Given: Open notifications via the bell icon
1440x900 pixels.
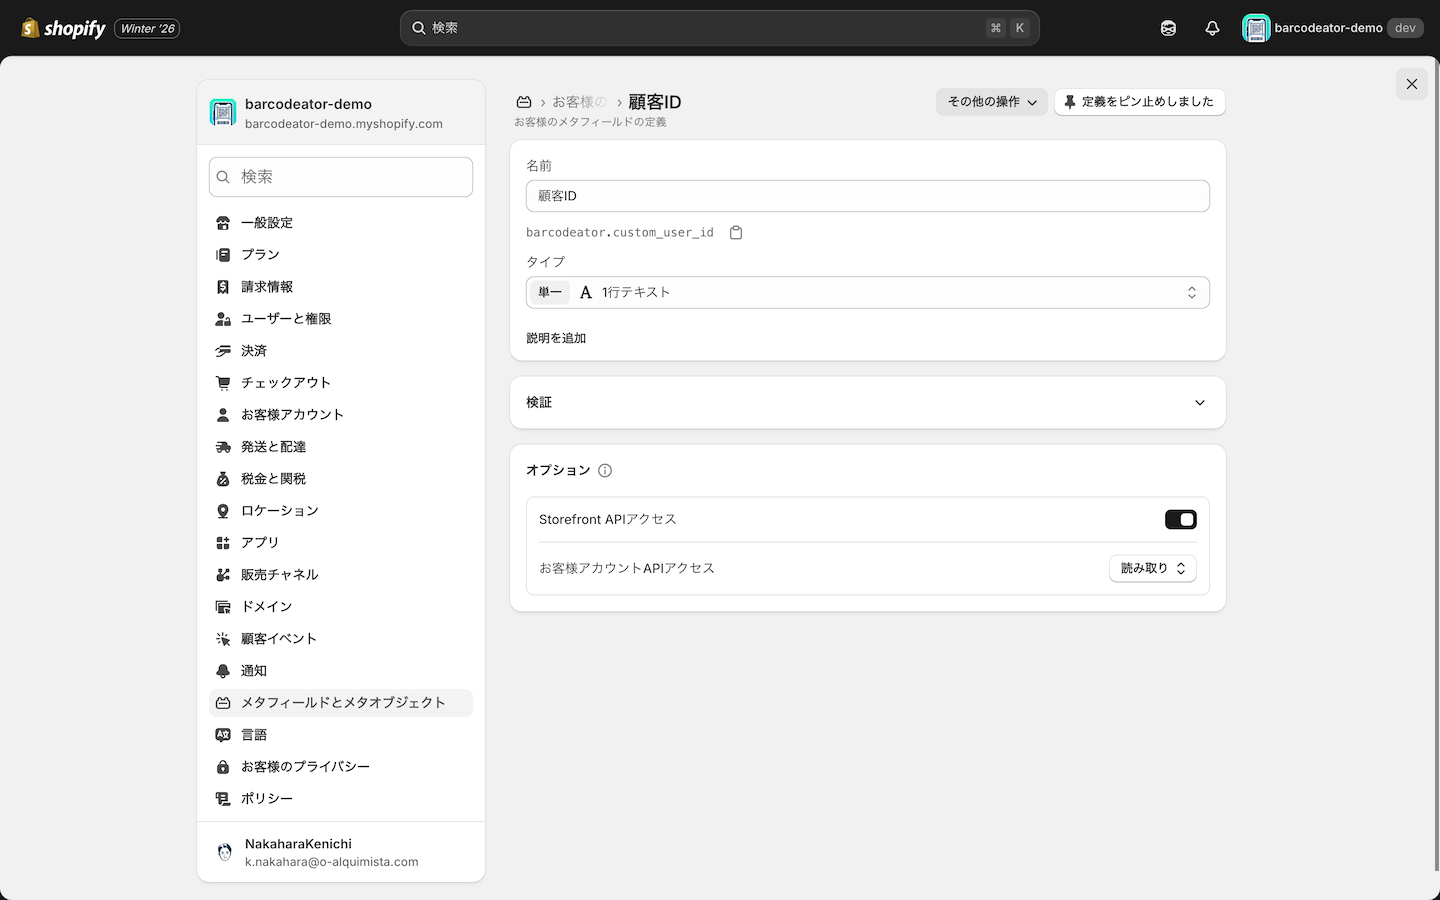Looking at the screenshot, I should (1212, 27).
